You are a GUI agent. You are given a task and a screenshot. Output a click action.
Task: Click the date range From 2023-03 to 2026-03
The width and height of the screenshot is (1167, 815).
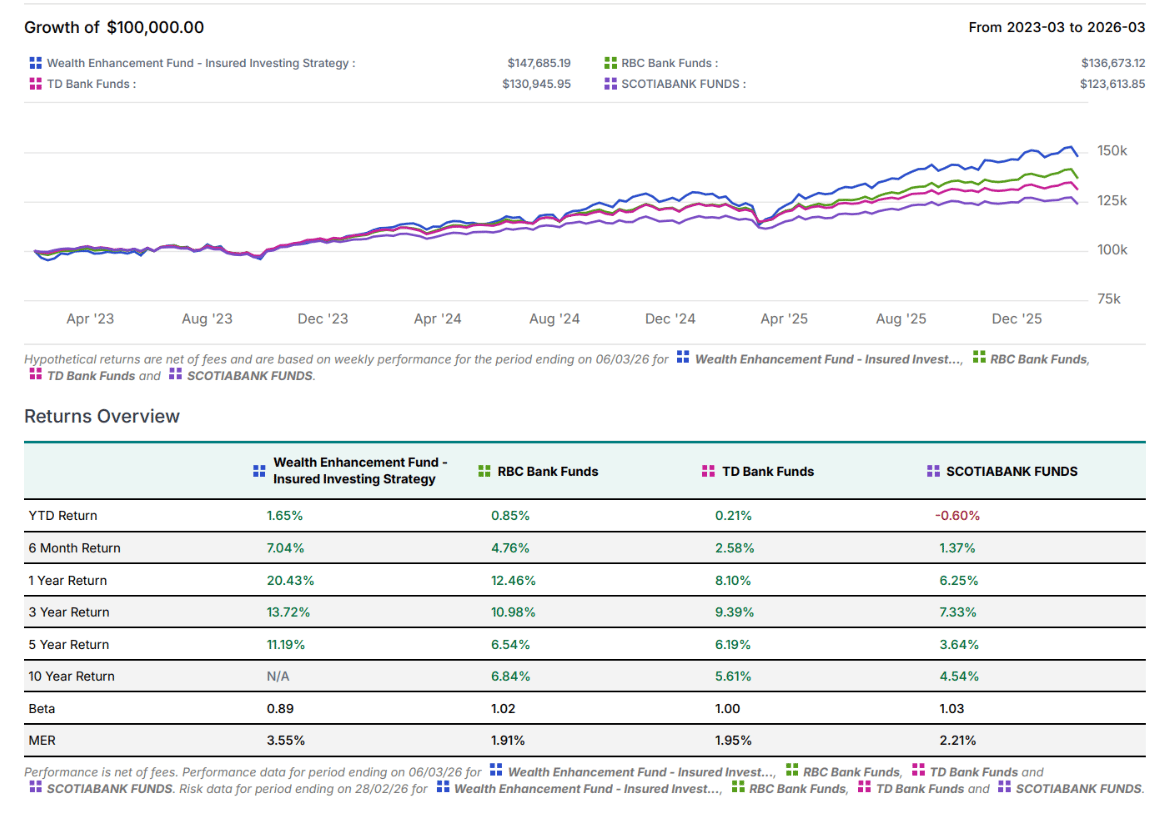click(x=1056, y=27)
